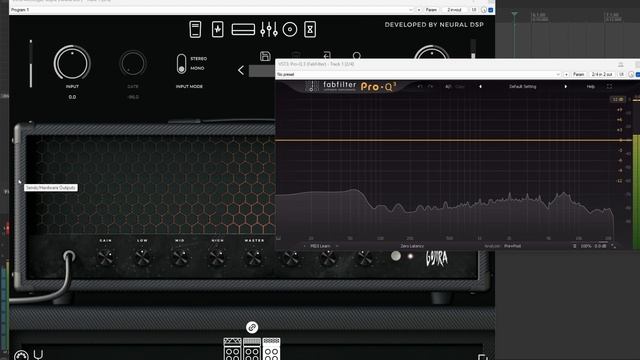Adjust the amp MASTER knob

(254, 257)
